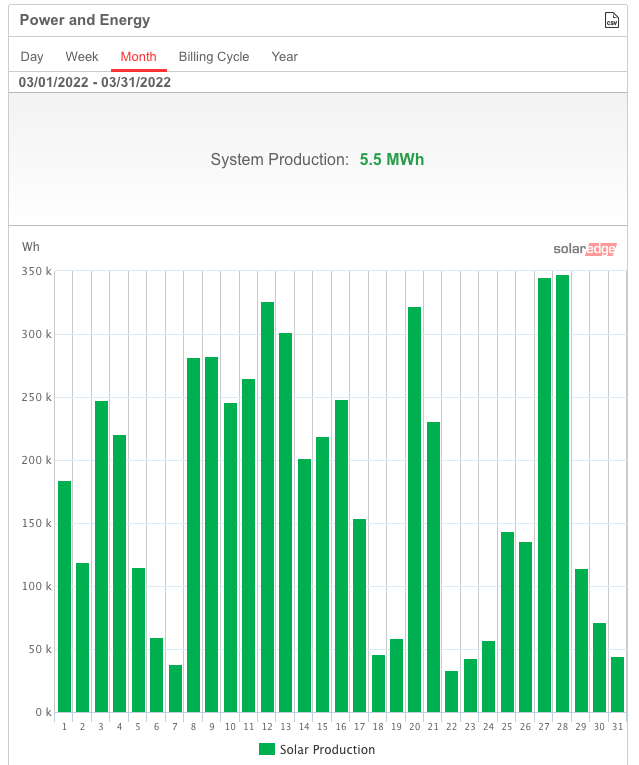The image size is (639, 765).
Task: Select the bar for day 12
Action: click(x=267, y=507)
